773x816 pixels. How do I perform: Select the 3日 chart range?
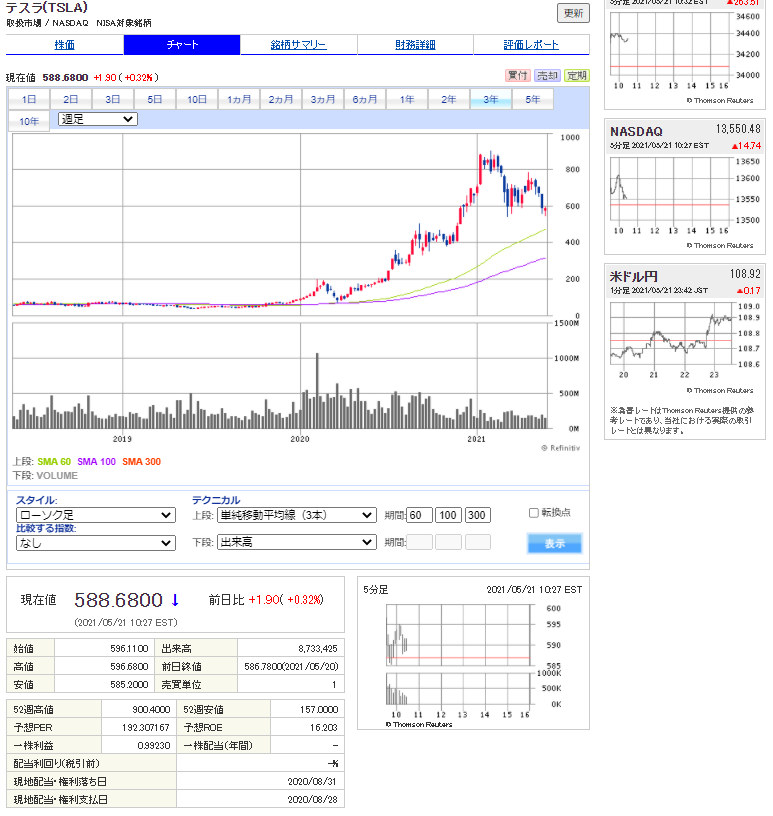[x=112, y=99]
